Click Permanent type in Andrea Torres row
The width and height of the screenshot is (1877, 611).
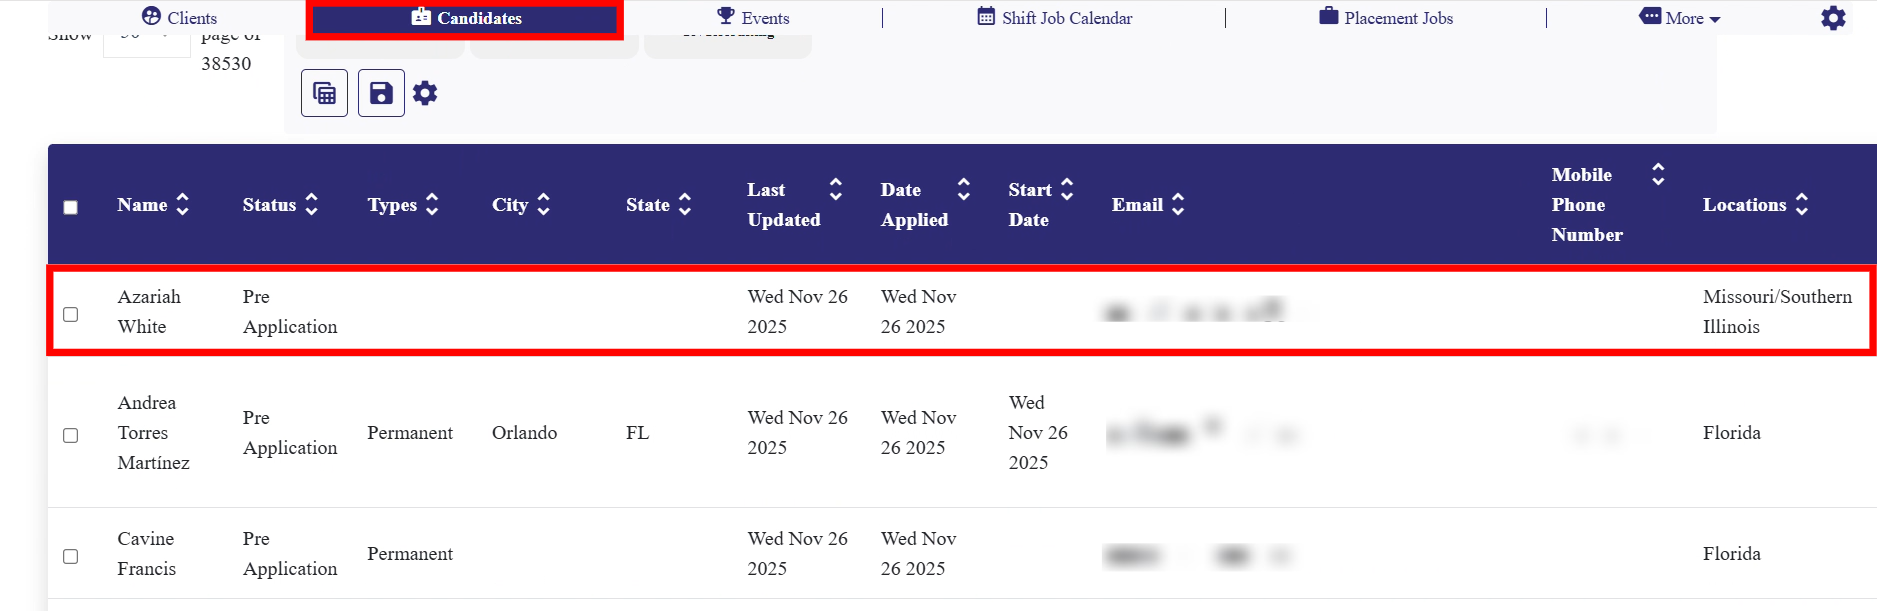pos(410,433)
